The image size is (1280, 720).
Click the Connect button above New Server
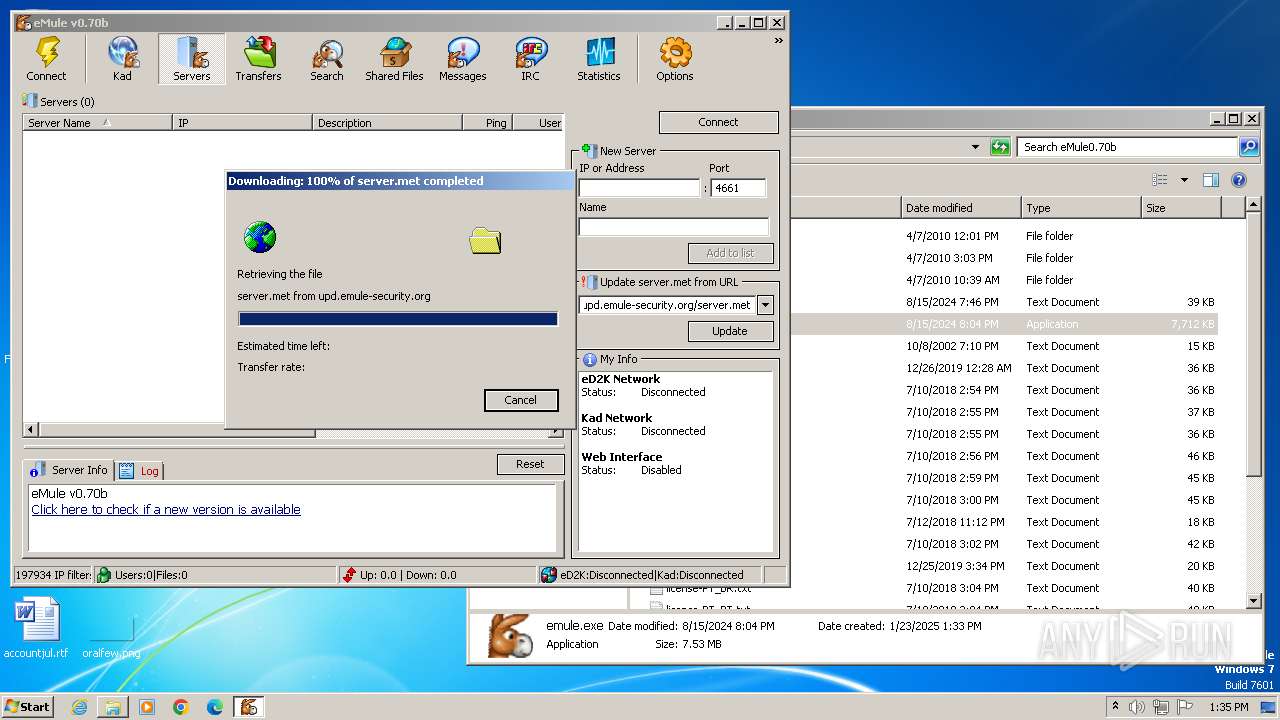click(x=718, y=122)
